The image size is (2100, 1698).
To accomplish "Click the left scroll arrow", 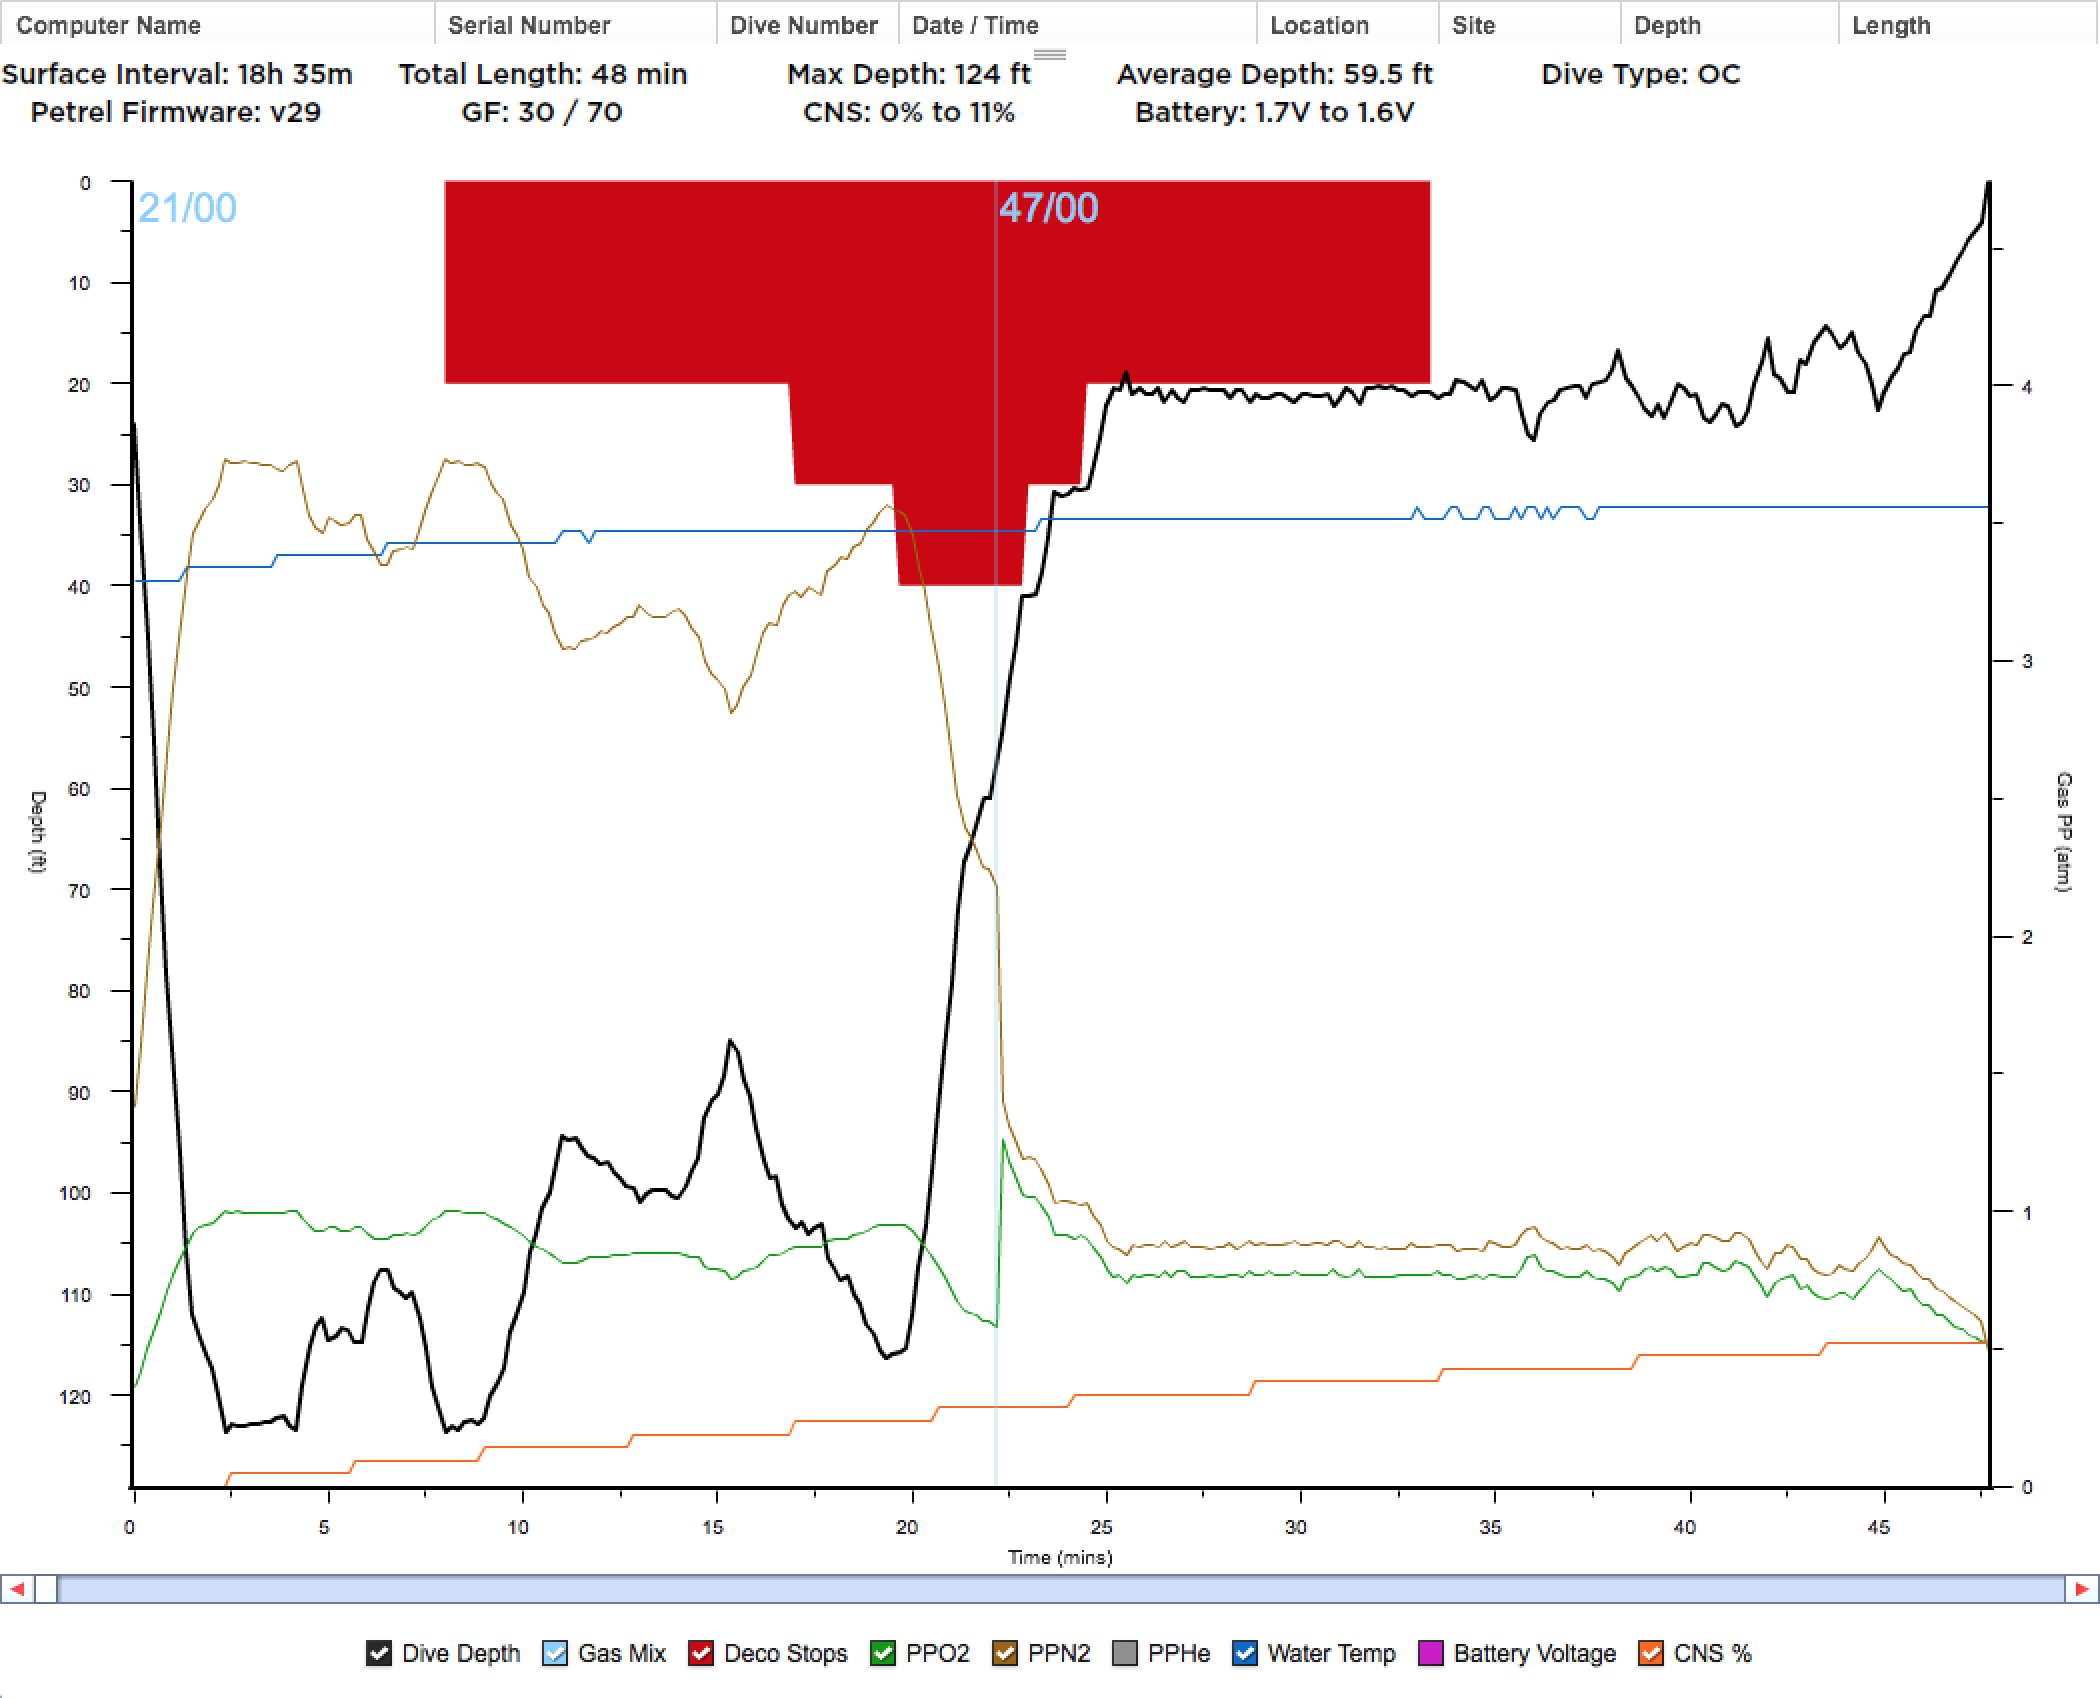I will pos(17,1589).
